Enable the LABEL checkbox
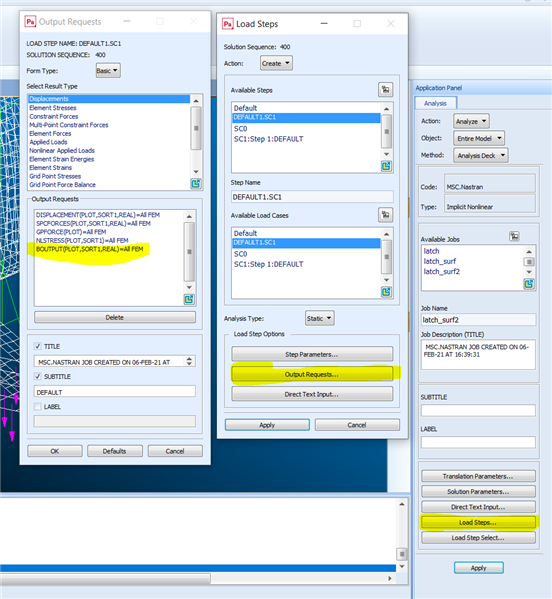This screenshot has height=599, width=552. click(x=37, y=406)
